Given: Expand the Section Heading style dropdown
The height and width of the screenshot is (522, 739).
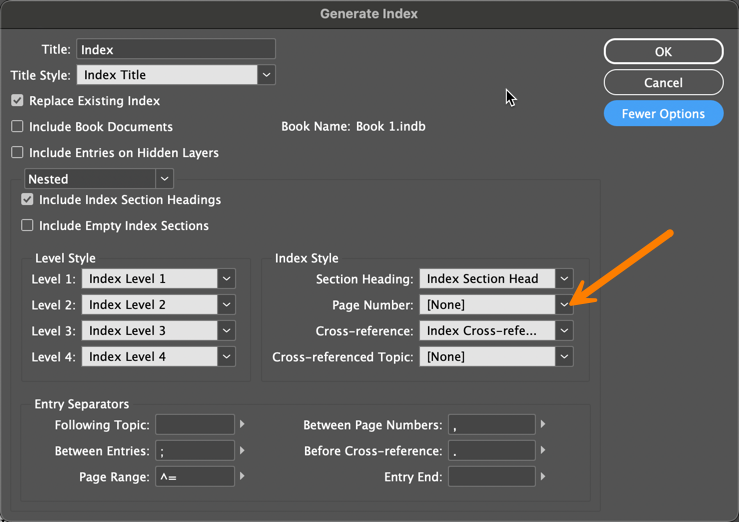Looking at the screenshot, I should [564, 279].
